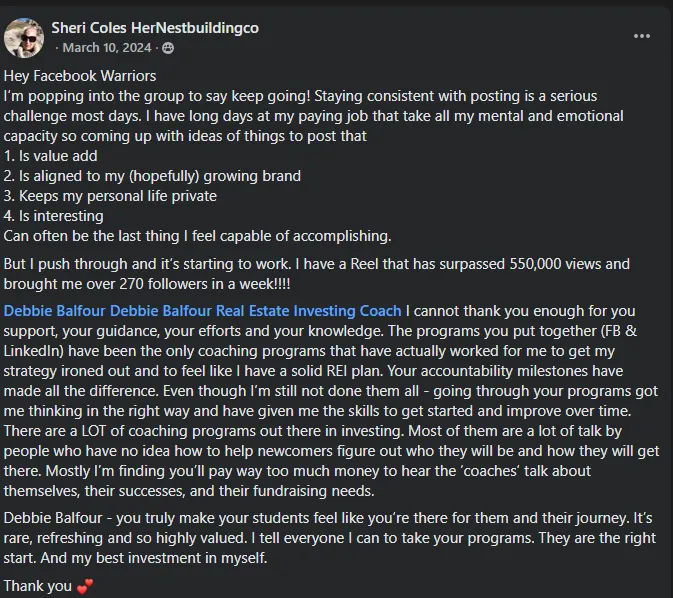Open the March 10, 2024 post timestamp
Screen dimensions: 673x598
(107, 48)
